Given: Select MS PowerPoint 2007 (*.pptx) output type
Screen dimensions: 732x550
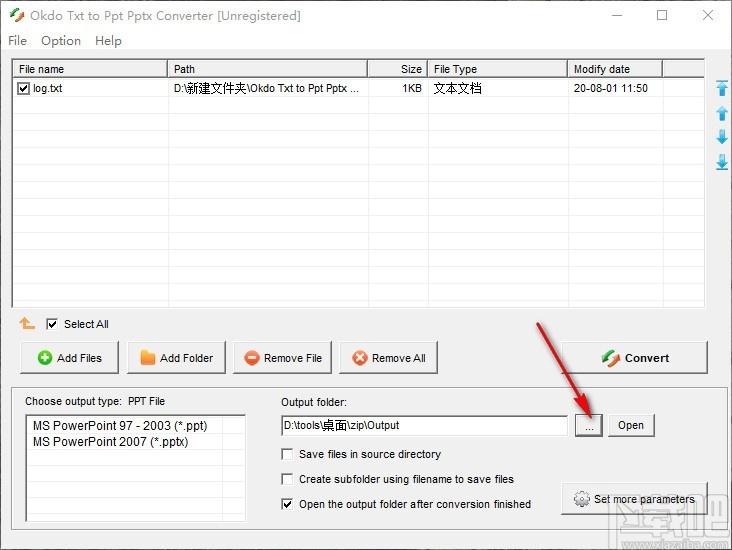Looking at the screenshot, I should (111, 441).
